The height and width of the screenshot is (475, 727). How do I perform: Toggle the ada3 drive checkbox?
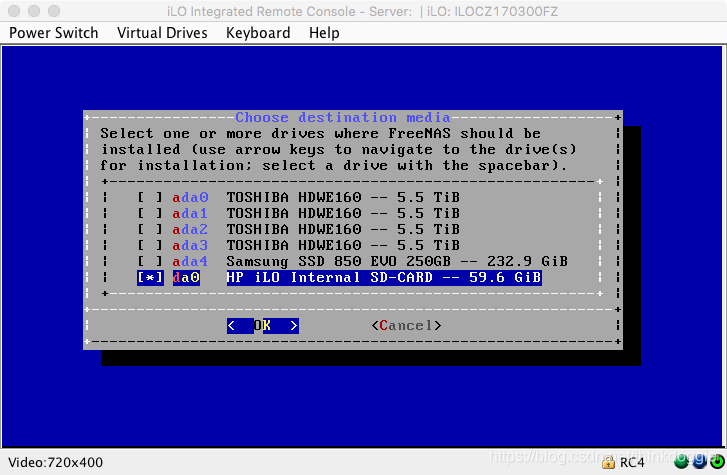point(150,245)
